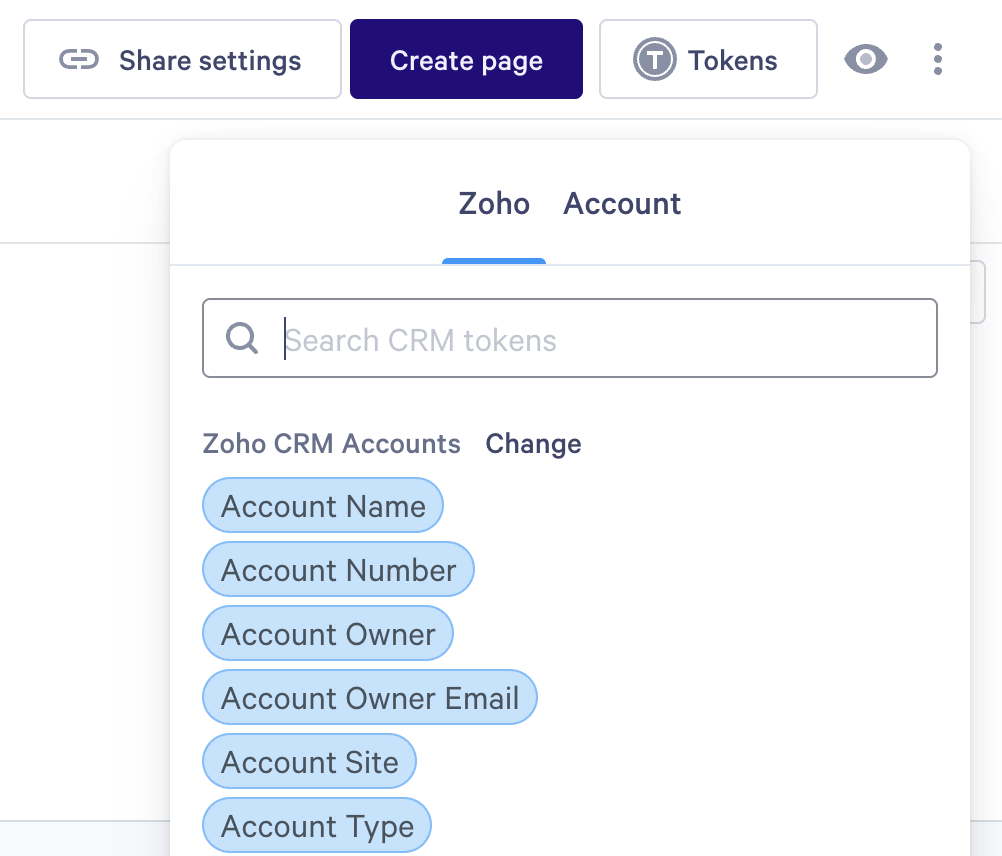Open the three-dot more options menu
The image size is (1002, 856).
click(x=937, y=60)
